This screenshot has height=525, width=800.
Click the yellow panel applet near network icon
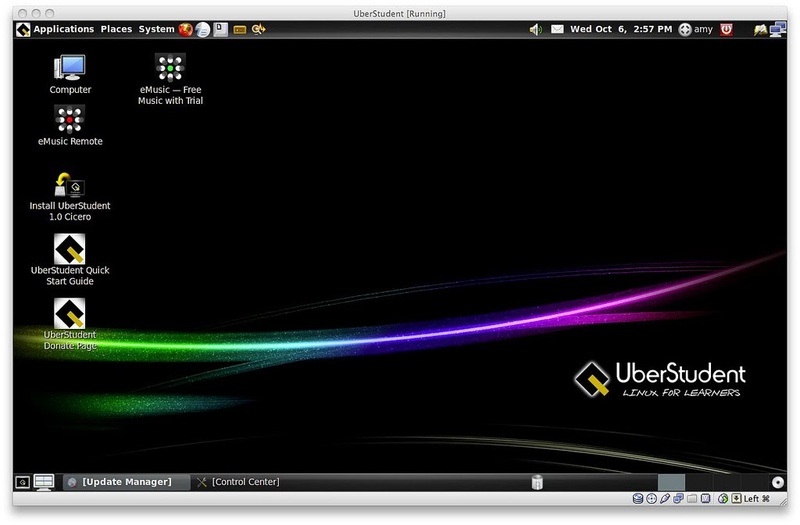pyautogui.click(x=760, y=30)
